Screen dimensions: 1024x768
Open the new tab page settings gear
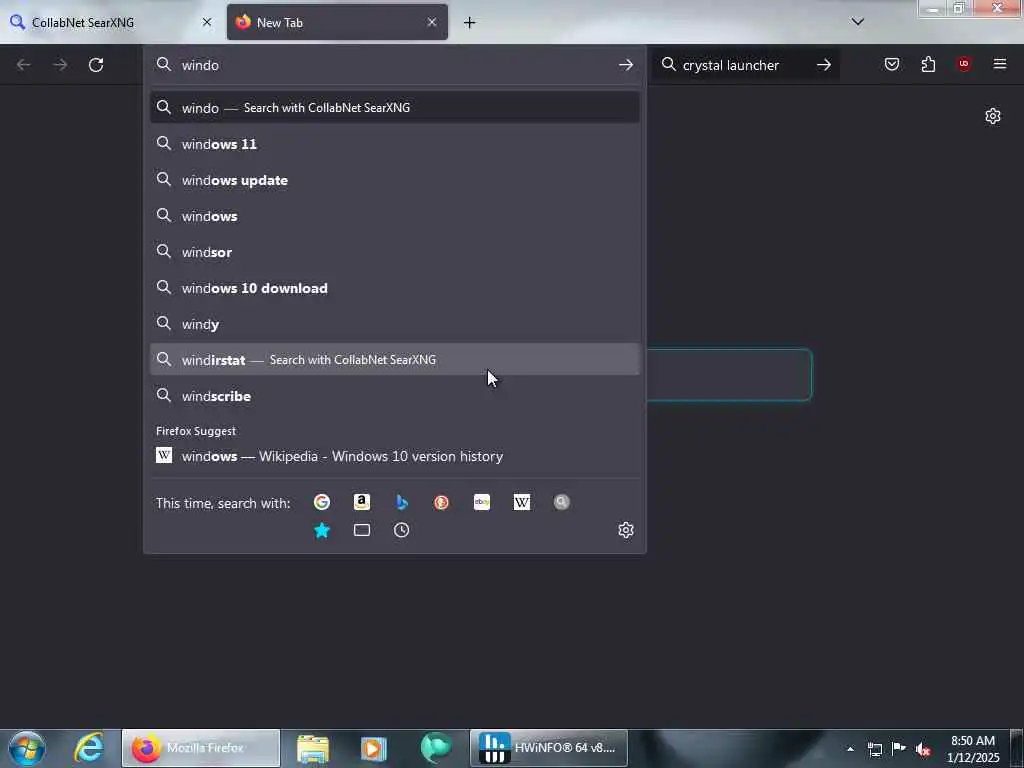pos(993,116)
